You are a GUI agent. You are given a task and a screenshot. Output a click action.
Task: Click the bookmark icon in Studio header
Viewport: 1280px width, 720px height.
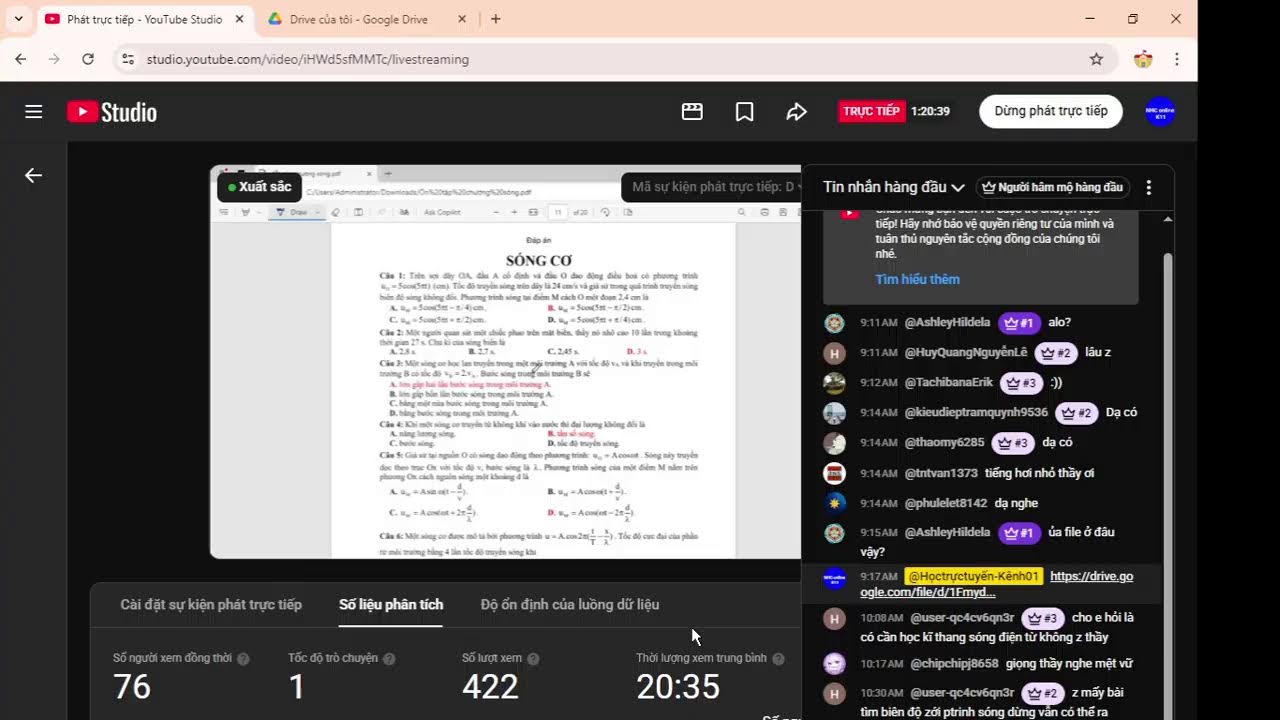[744, 112]
